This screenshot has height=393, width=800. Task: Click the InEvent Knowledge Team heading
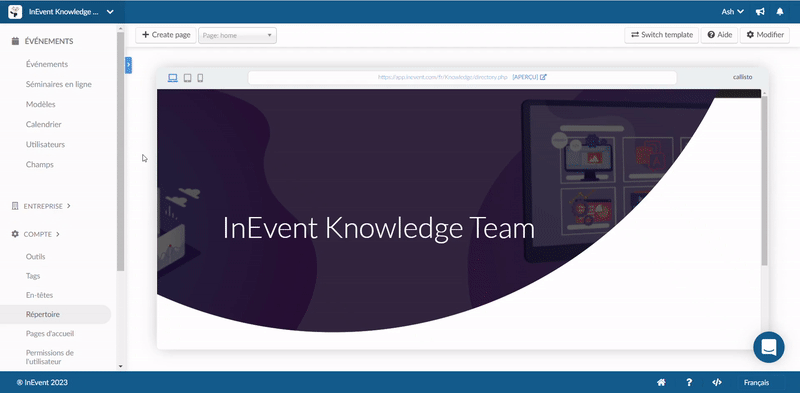point(379,229)
